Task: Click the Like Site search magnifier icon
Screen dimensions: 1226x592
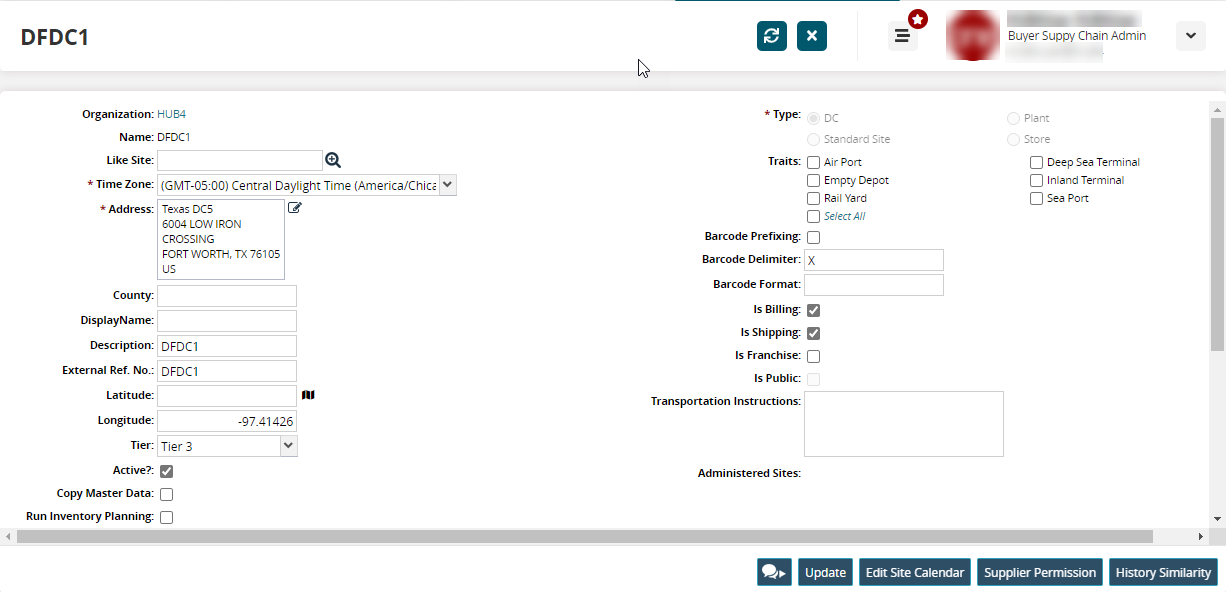Action: click(x=333, y=160)
